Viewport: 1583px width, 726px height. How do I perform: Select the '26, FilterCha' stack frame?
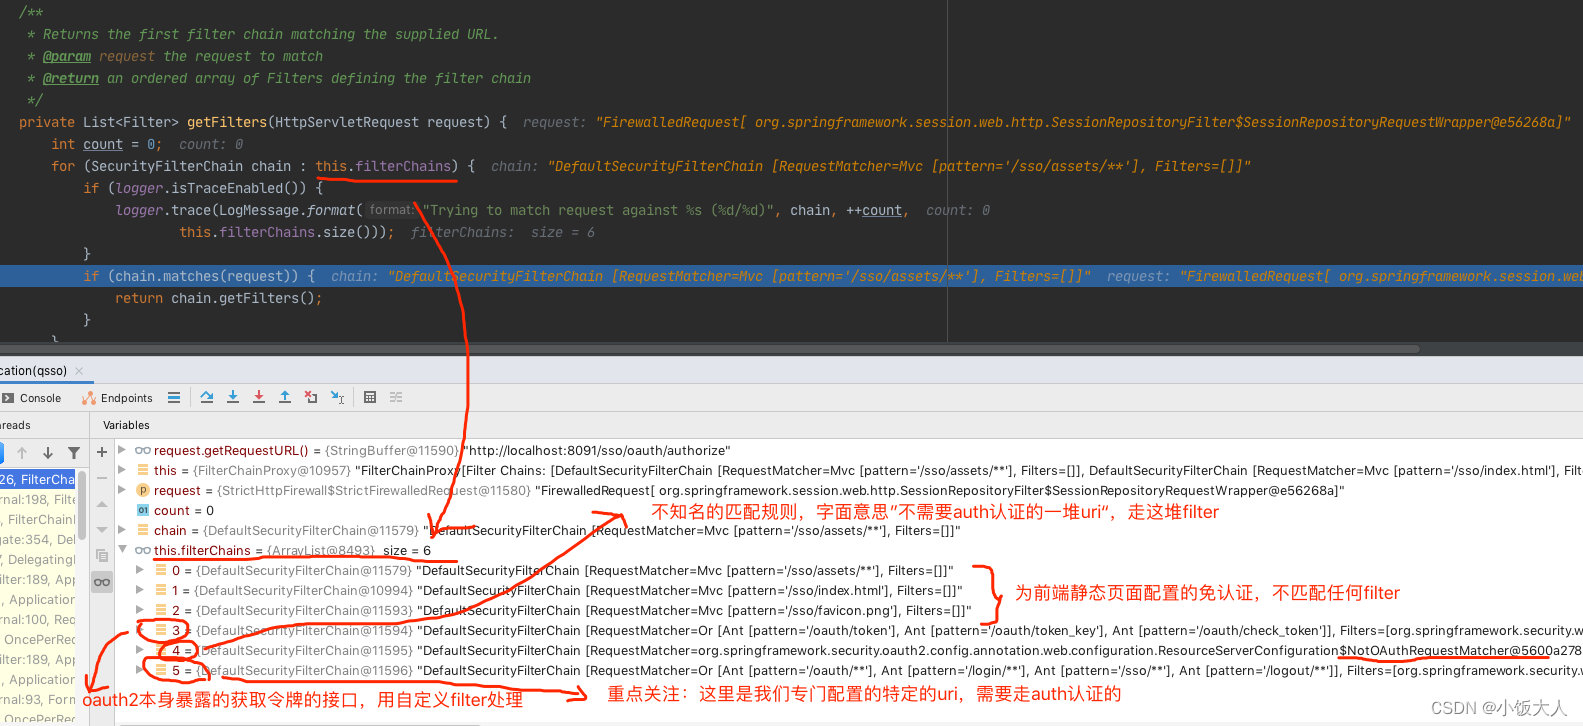coord(38,480)
